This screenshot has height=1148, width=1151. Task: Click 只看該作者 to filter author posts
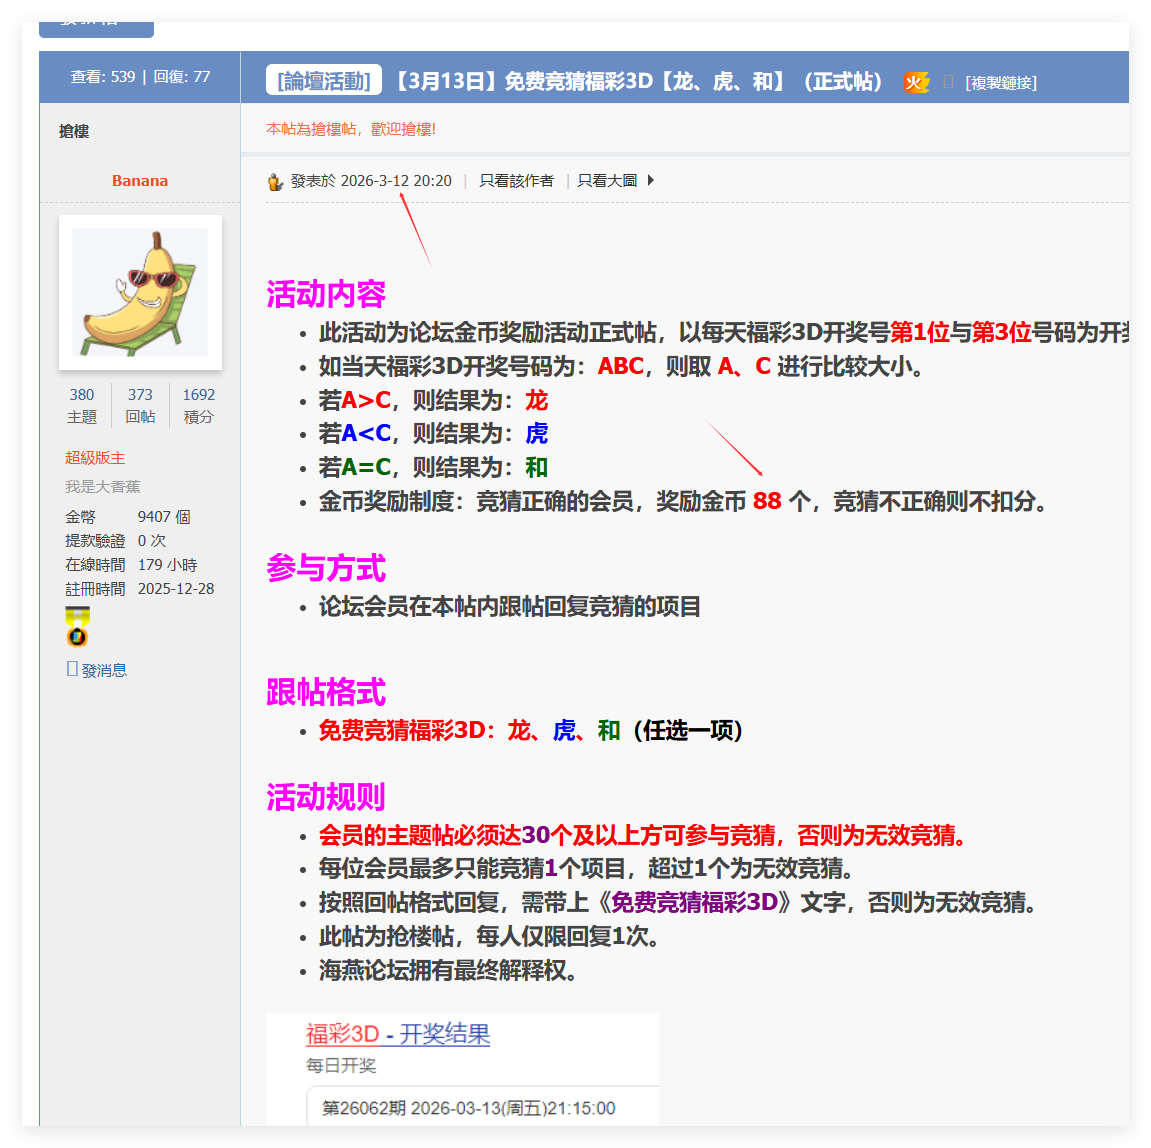pyautogui.click(x=516, y=180)
